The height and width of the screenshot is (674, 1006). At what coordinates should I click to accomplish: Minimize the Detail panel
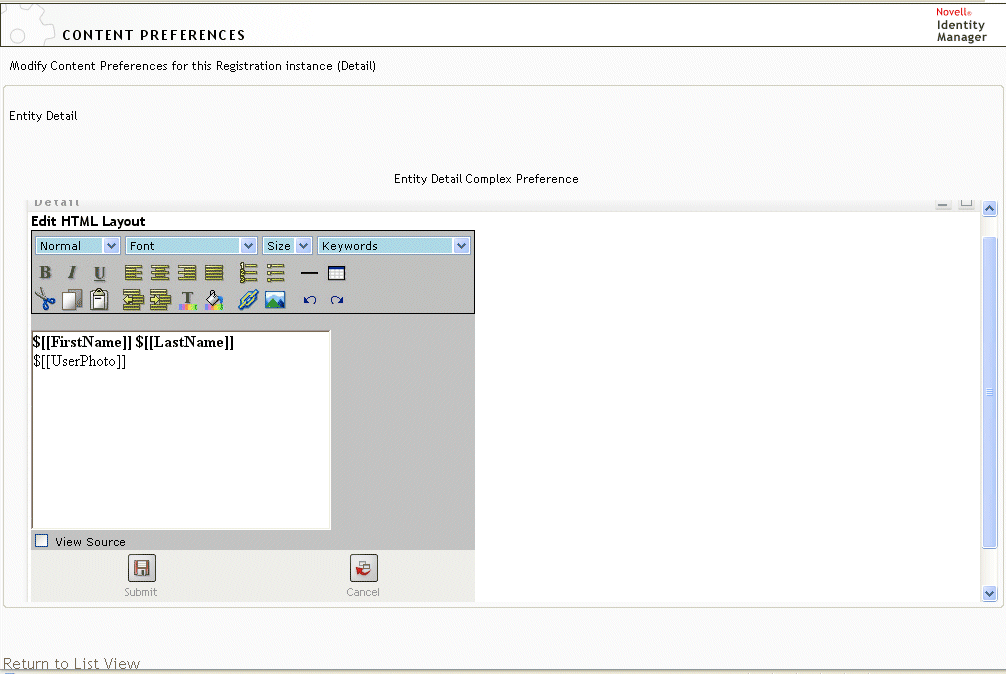[x=943, y=204]
